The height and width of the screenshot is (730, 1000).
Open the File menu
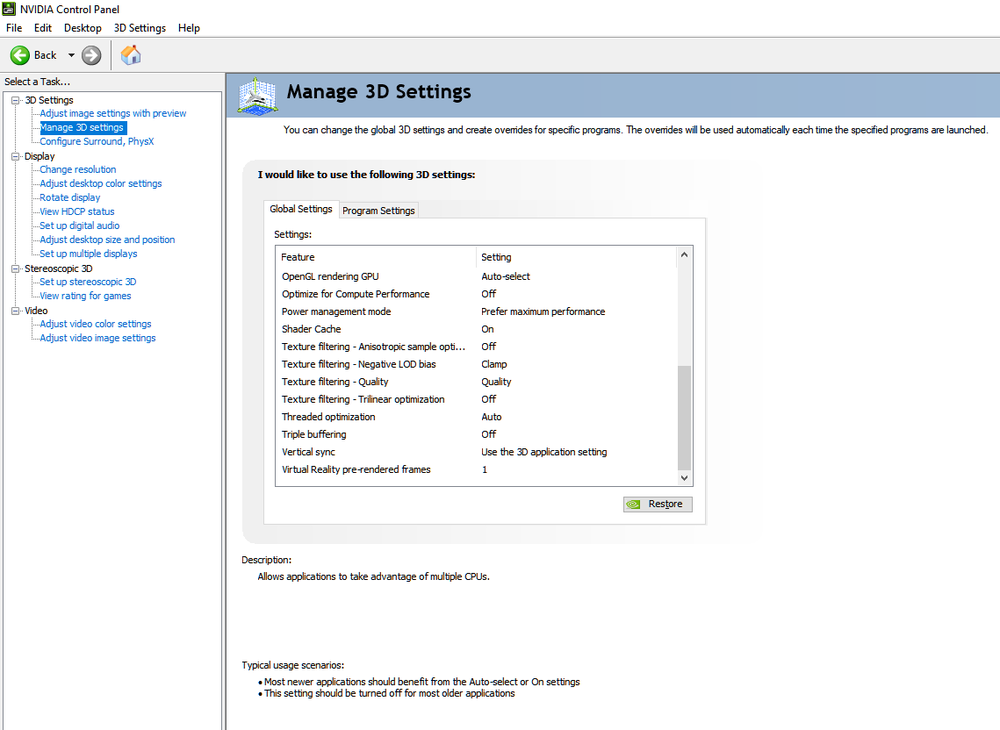click(x=14, y=28)
